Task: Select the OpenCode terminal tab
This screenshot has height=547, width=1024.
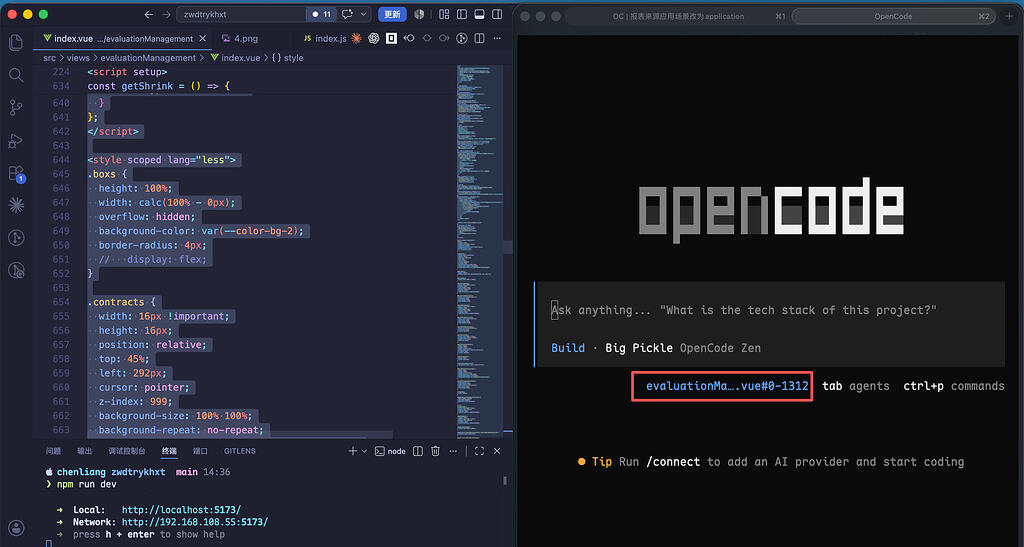Action: [x=893, y=16]
